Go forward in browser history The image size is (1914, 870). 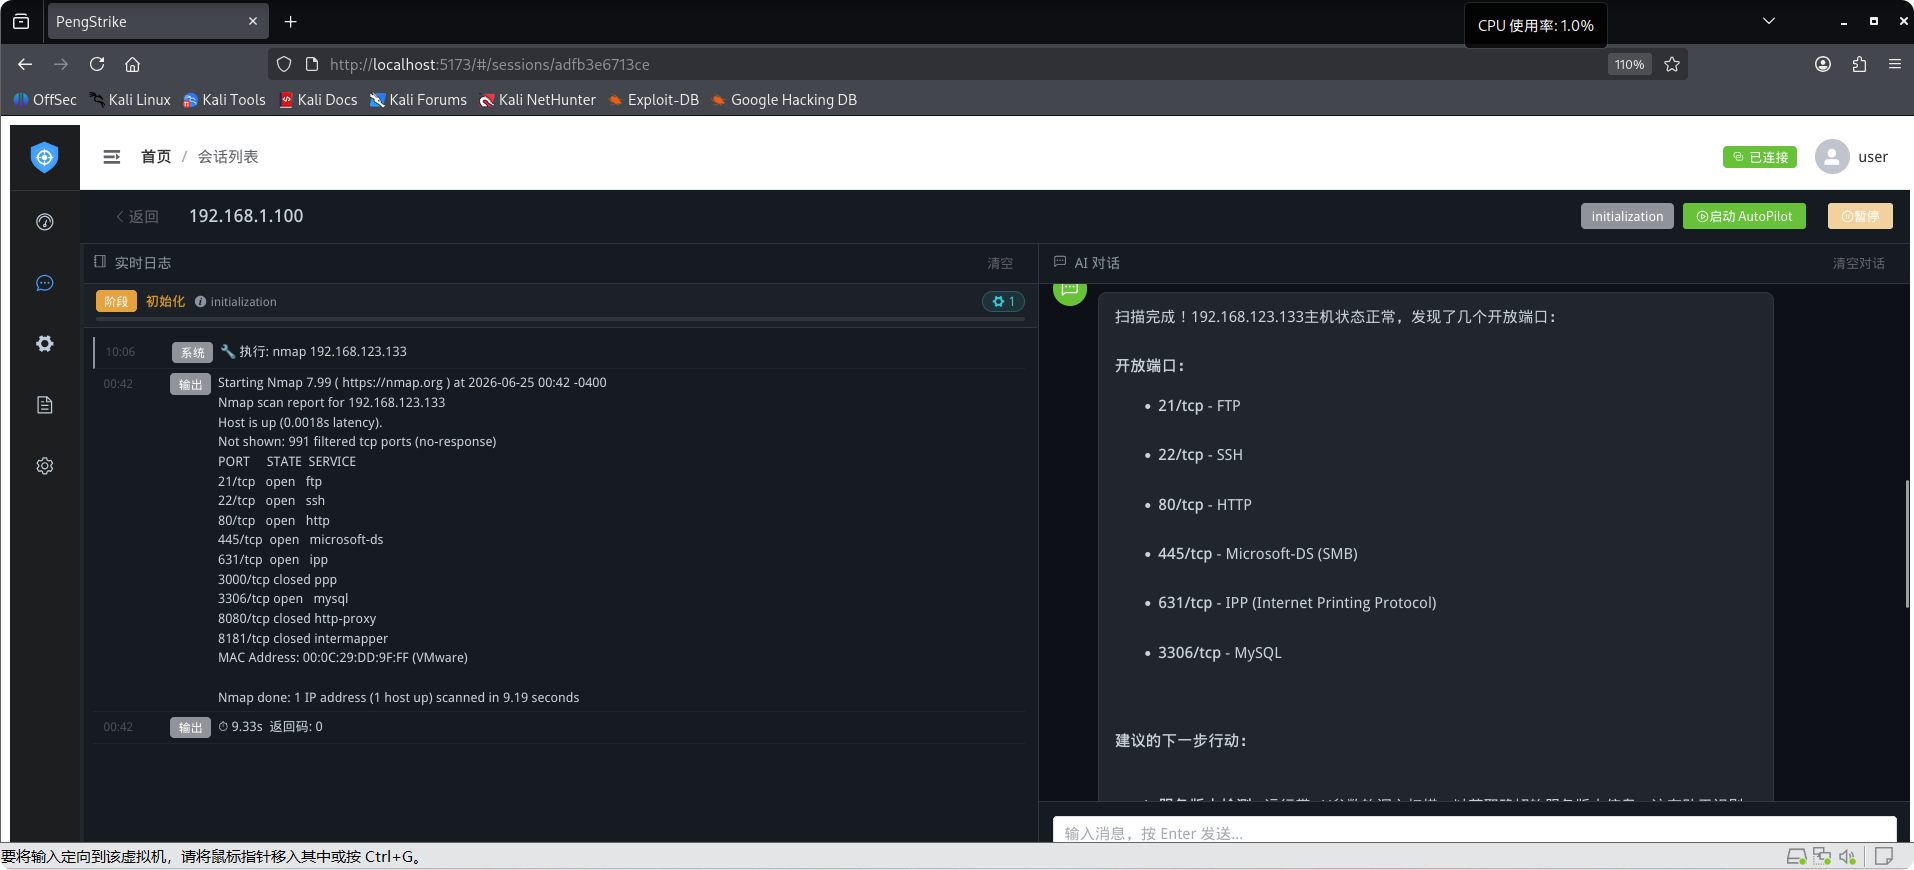coord(61,64)
